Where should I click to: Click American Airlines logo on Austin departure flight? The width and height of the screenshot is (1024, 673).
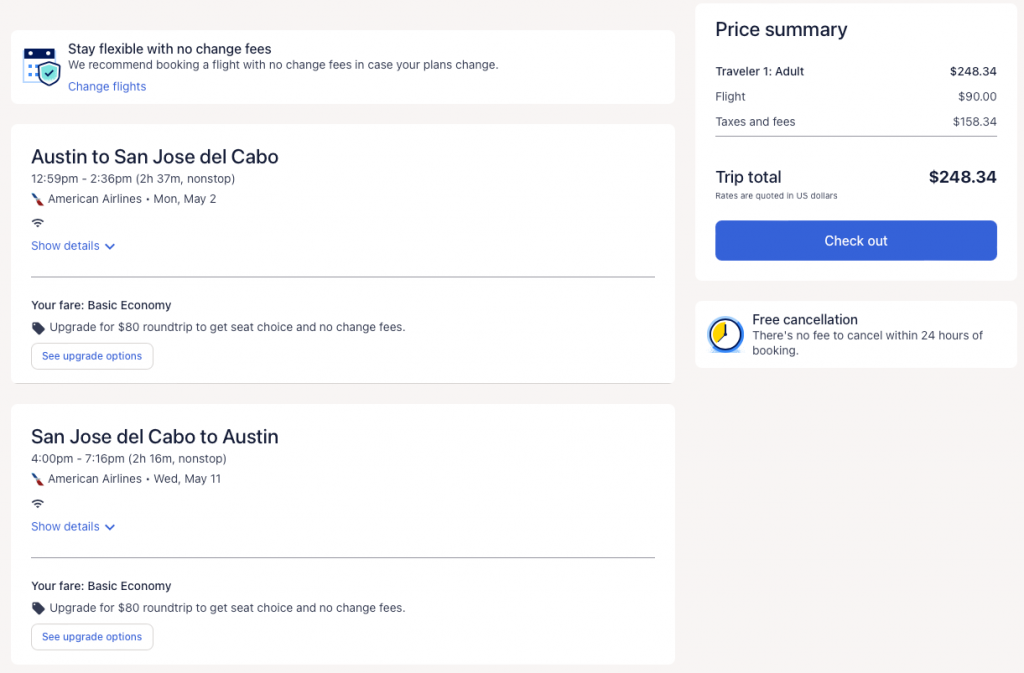pos(38,199)
